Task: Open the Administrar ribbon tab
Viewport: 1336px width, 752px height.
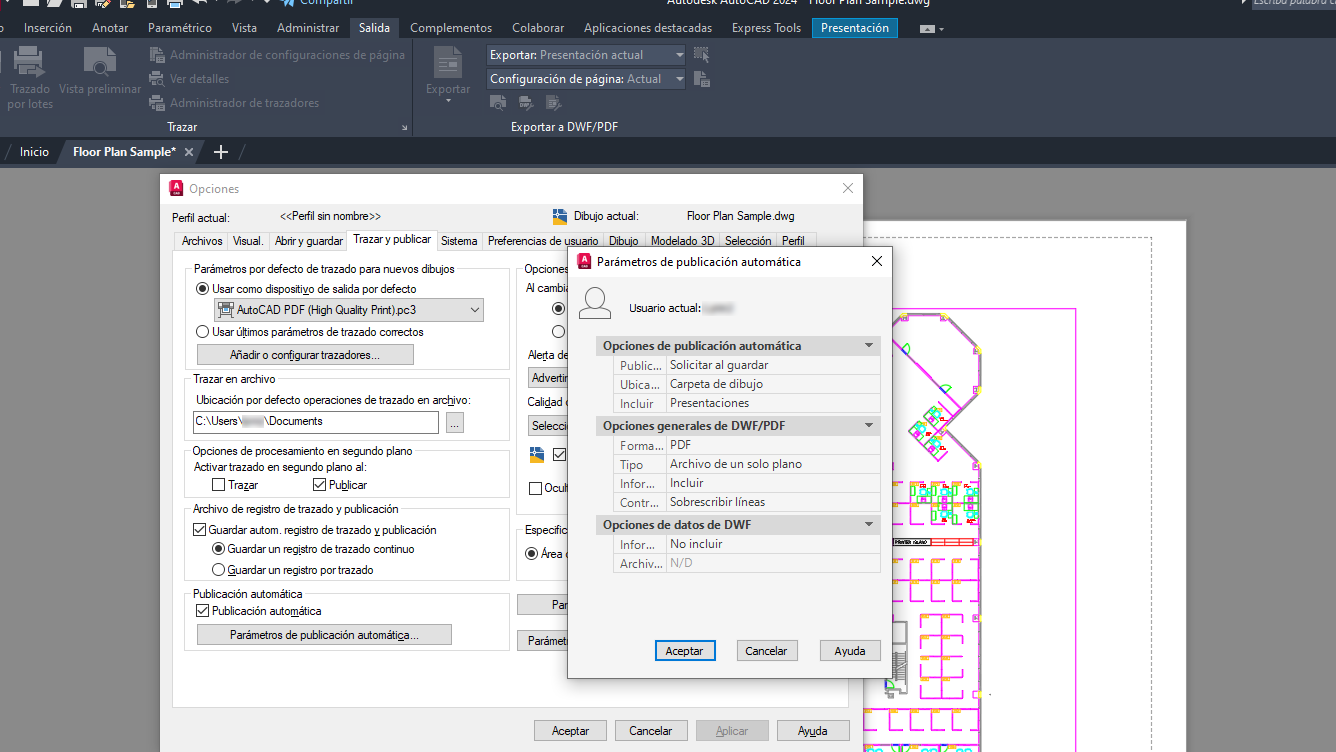Action: pos(308,28)
